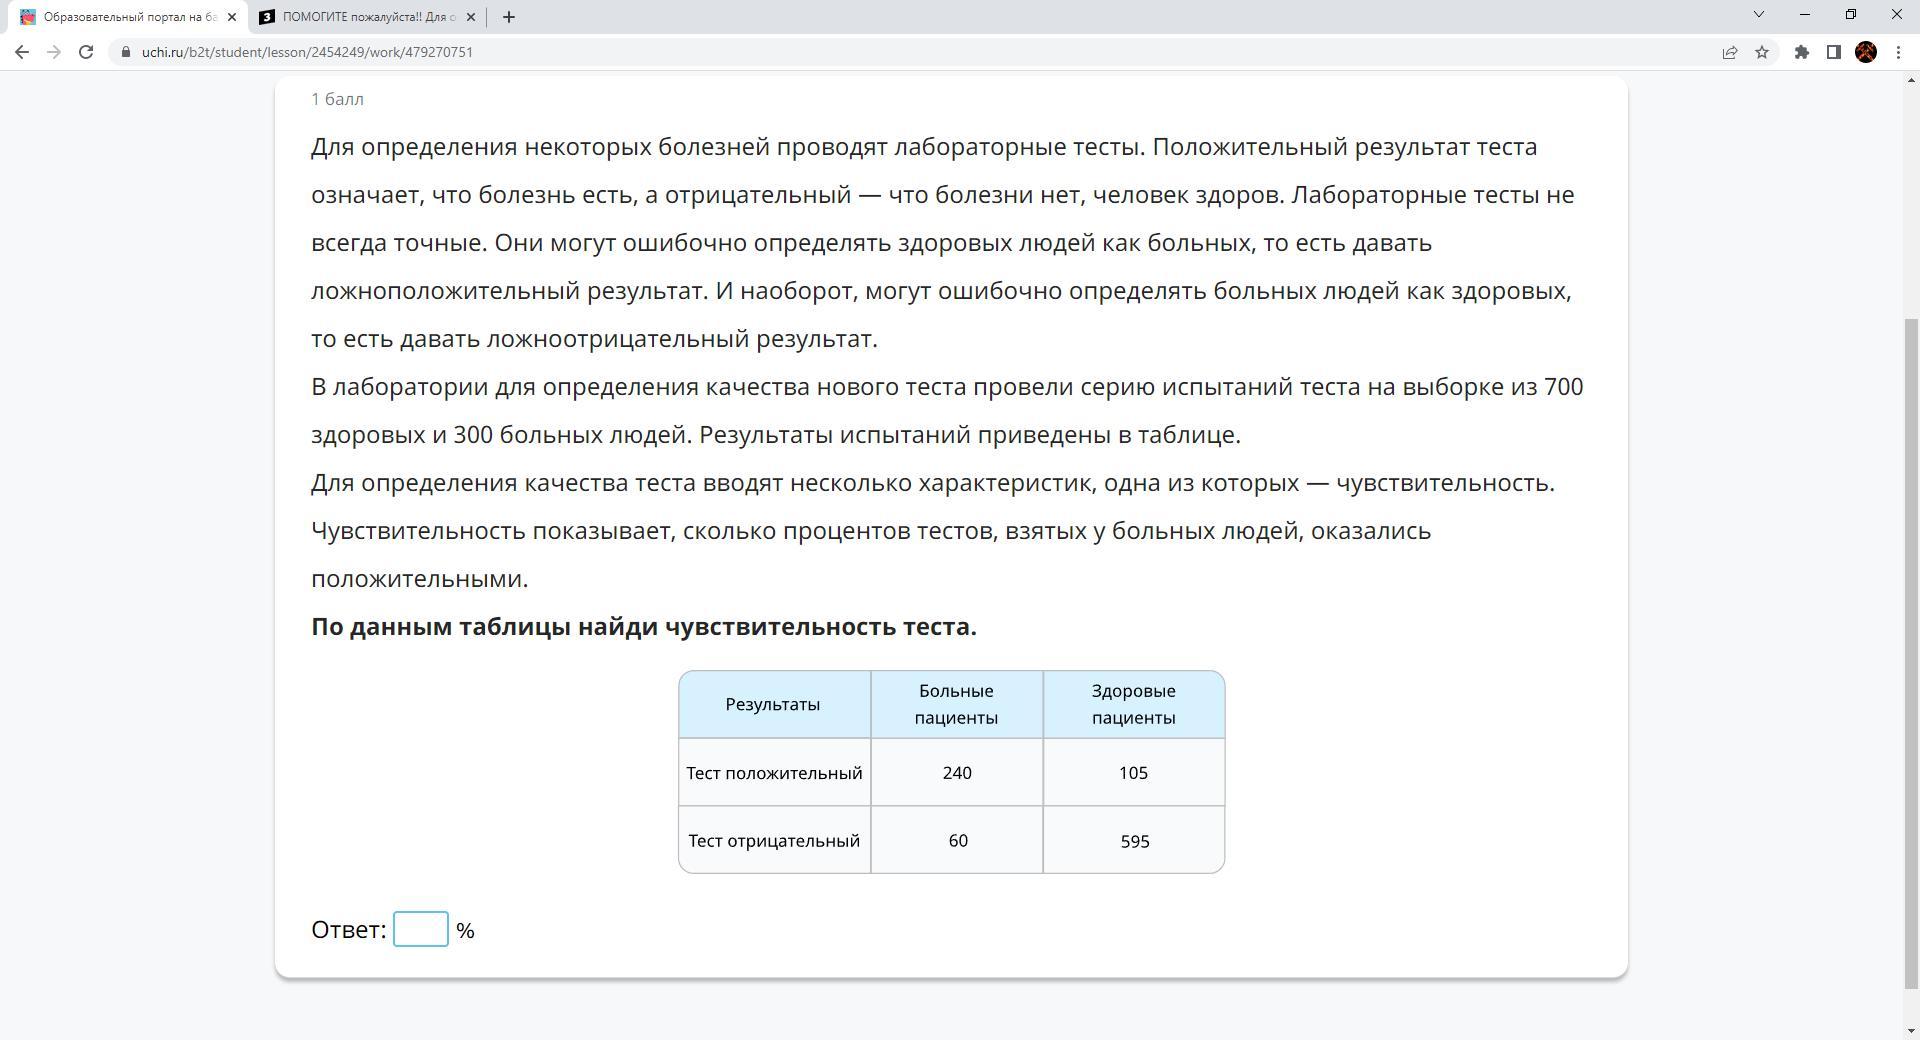
Task: Click the table cell with value 105
Action: 1134,773
